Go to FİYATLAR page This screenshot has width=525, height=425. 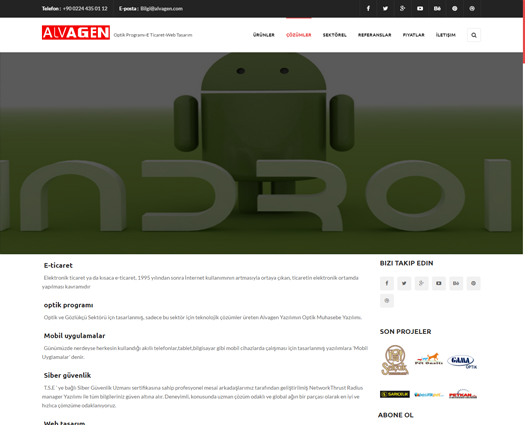414,35
